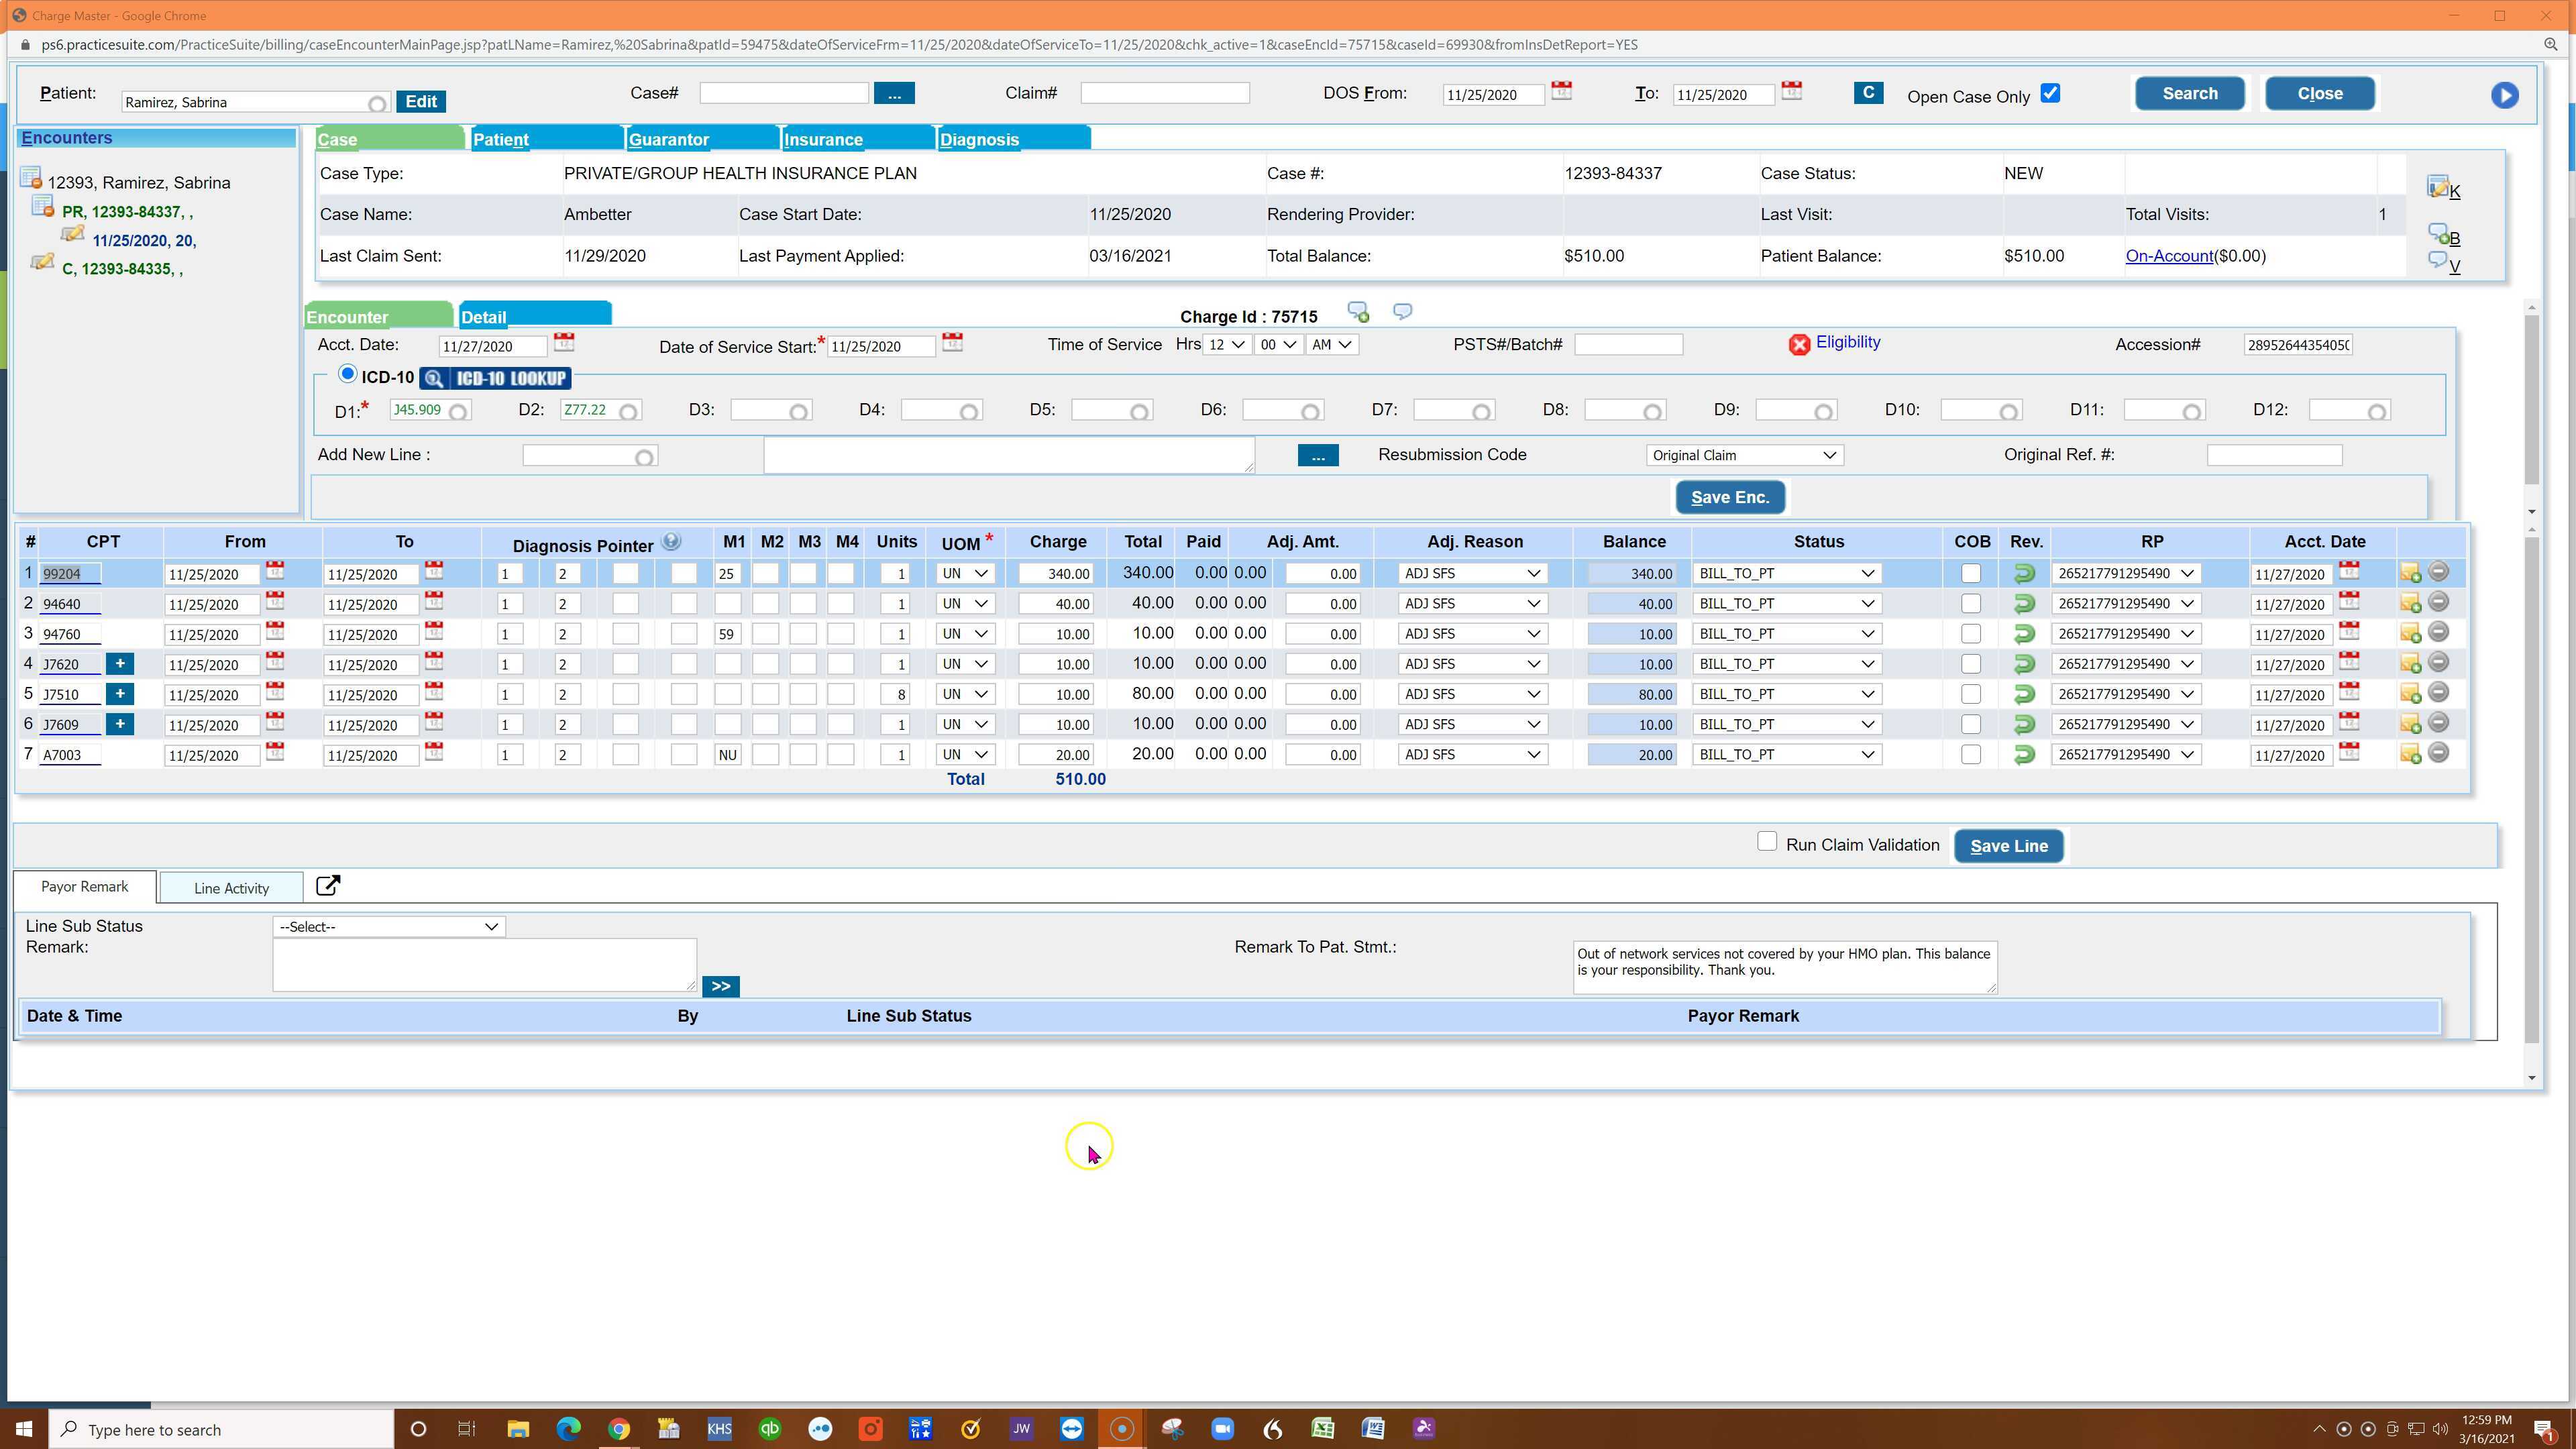Open the Line Activity tab

click(231, 888)
